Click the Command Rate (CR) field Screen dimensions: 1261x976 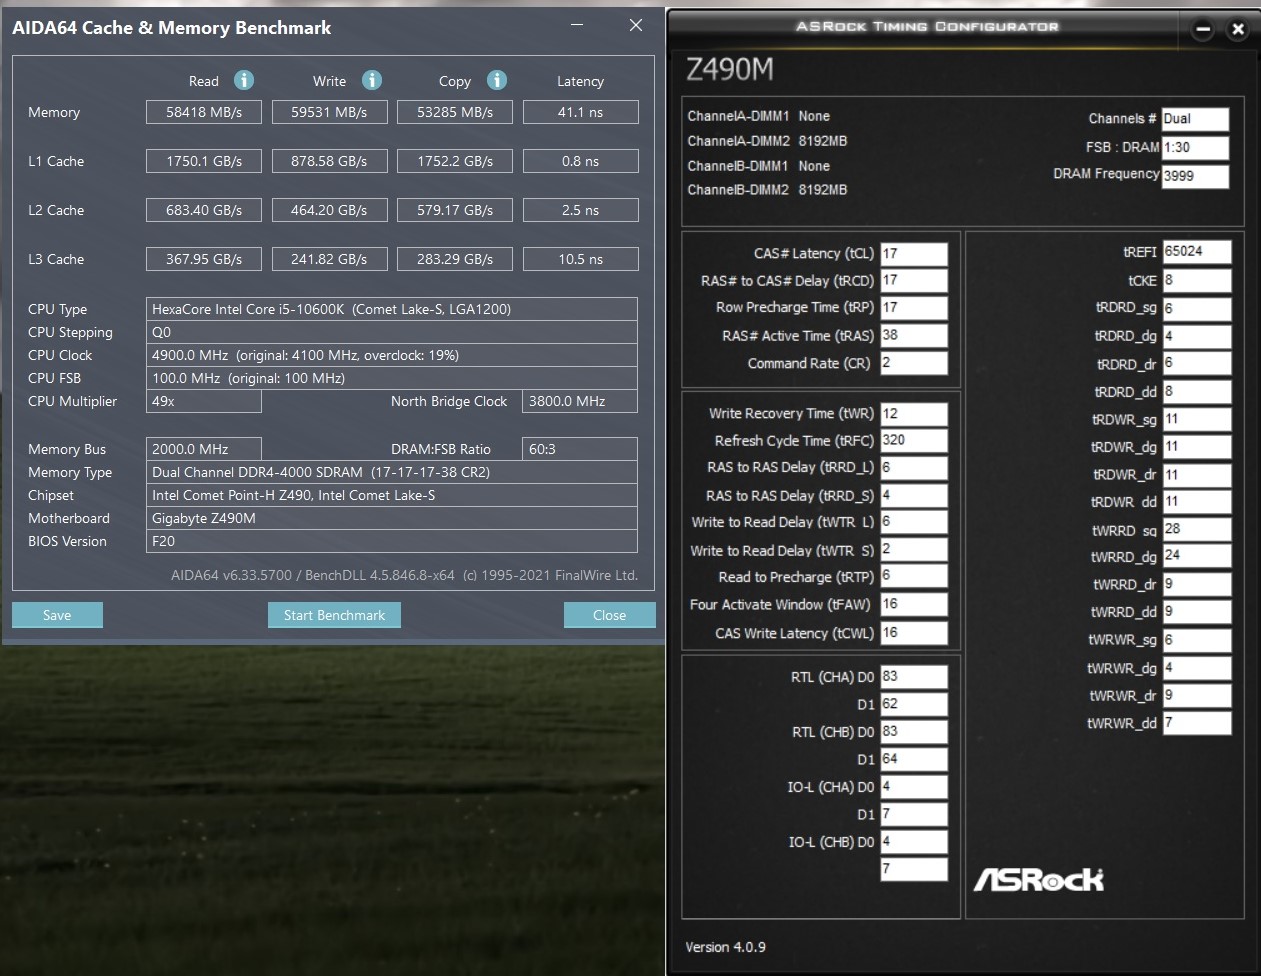click(914, 363)
